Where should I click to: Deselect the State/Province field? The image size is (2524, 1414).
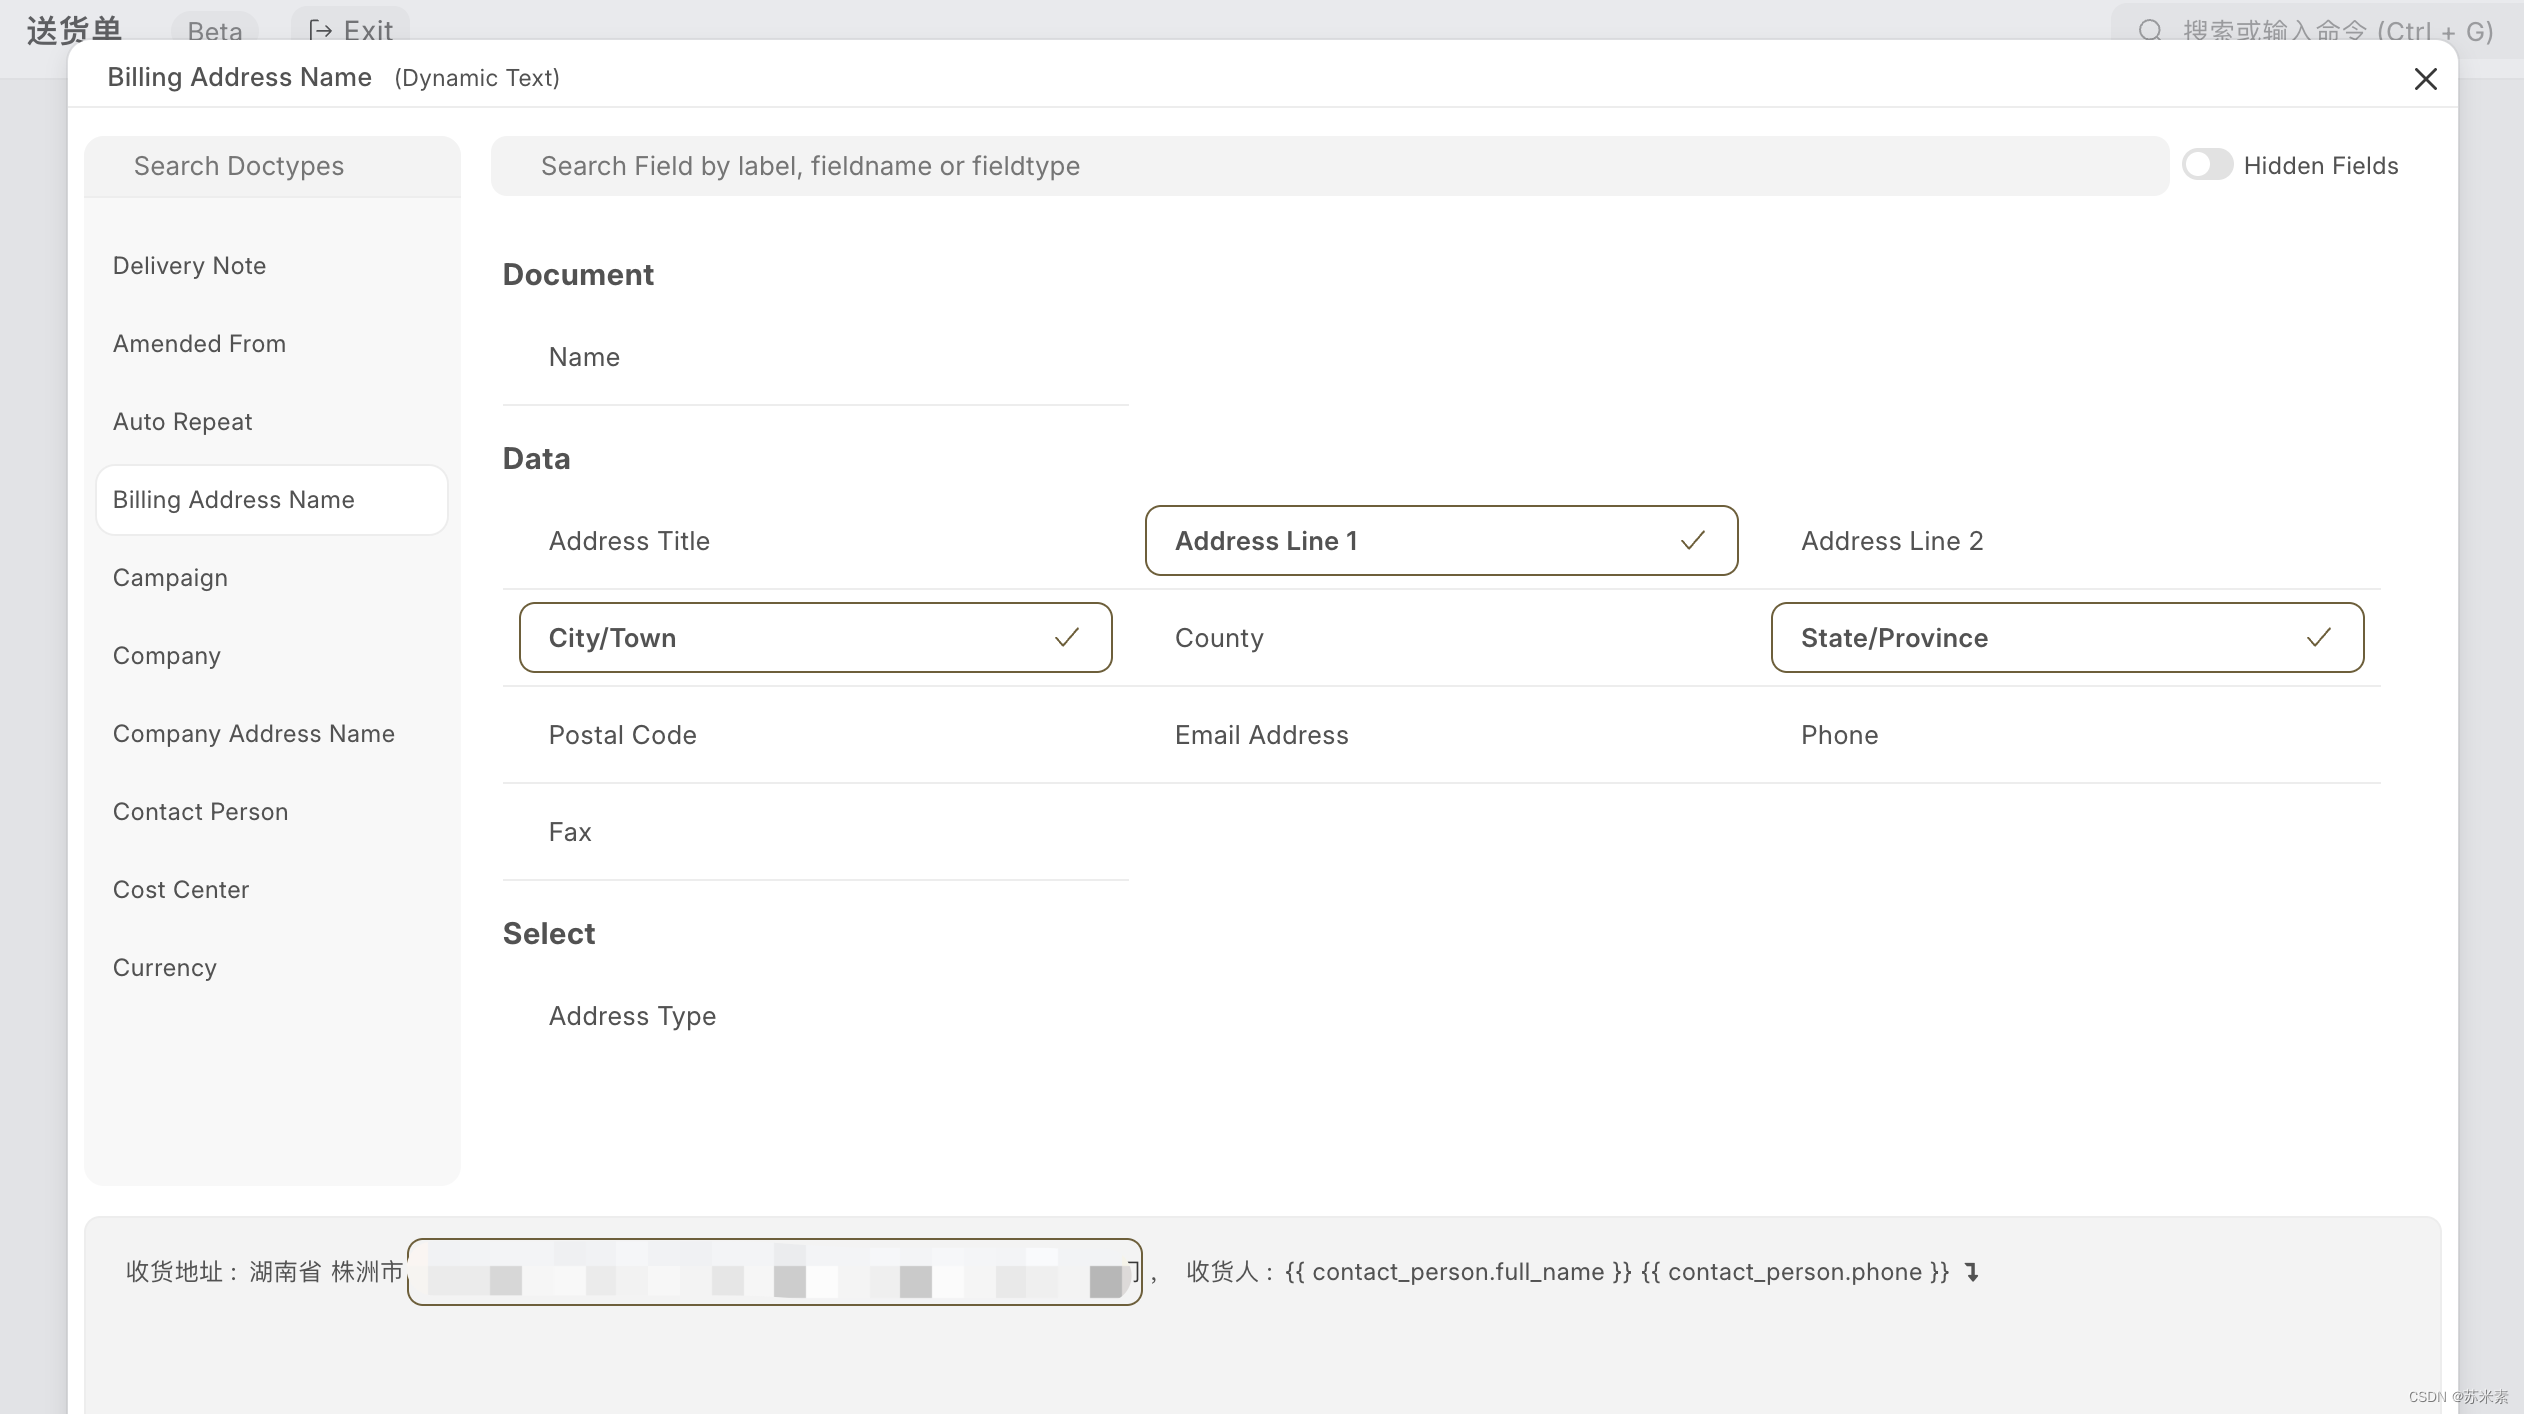[x=2067, y=638]
